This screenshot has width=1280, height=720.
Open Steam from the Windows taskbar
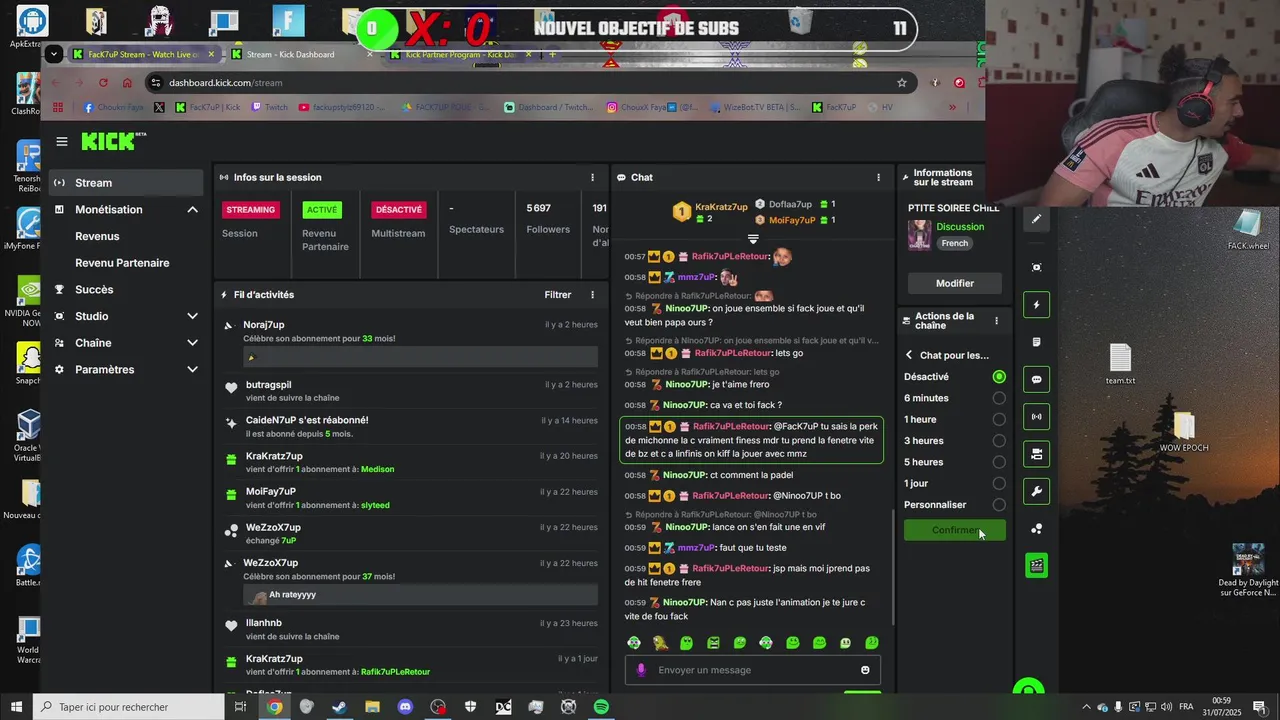339,707
